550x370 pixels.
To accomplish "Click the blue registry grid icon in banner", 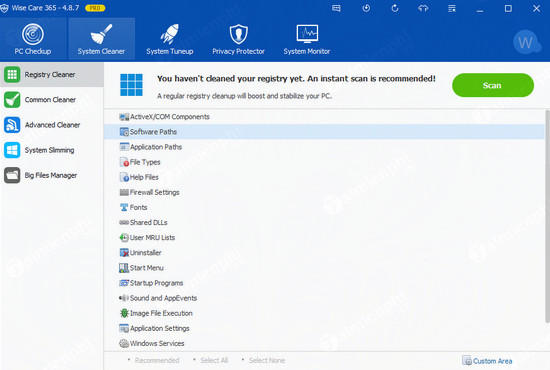I will pyautogui.click(x=132, y=85).
